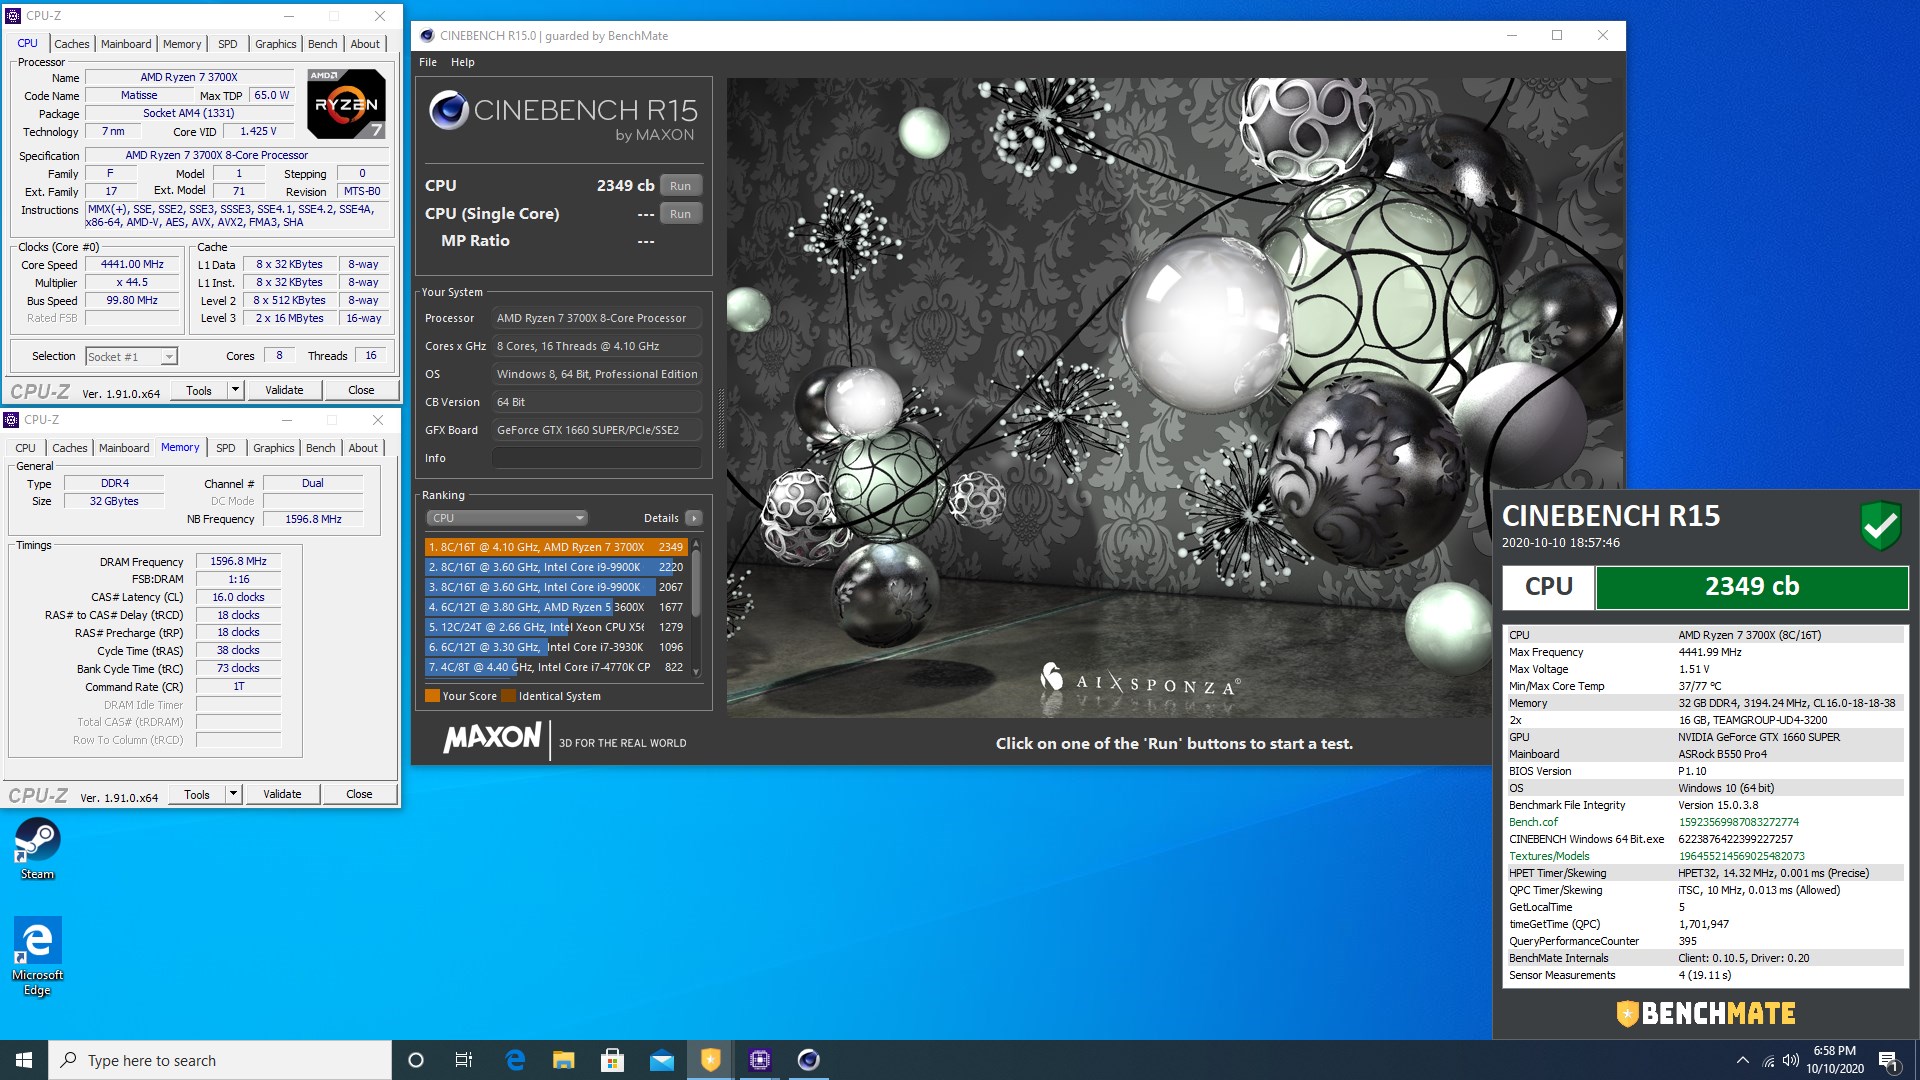
Task: Open Help menu in Cinebench
Action: click(x=462, y=62)
